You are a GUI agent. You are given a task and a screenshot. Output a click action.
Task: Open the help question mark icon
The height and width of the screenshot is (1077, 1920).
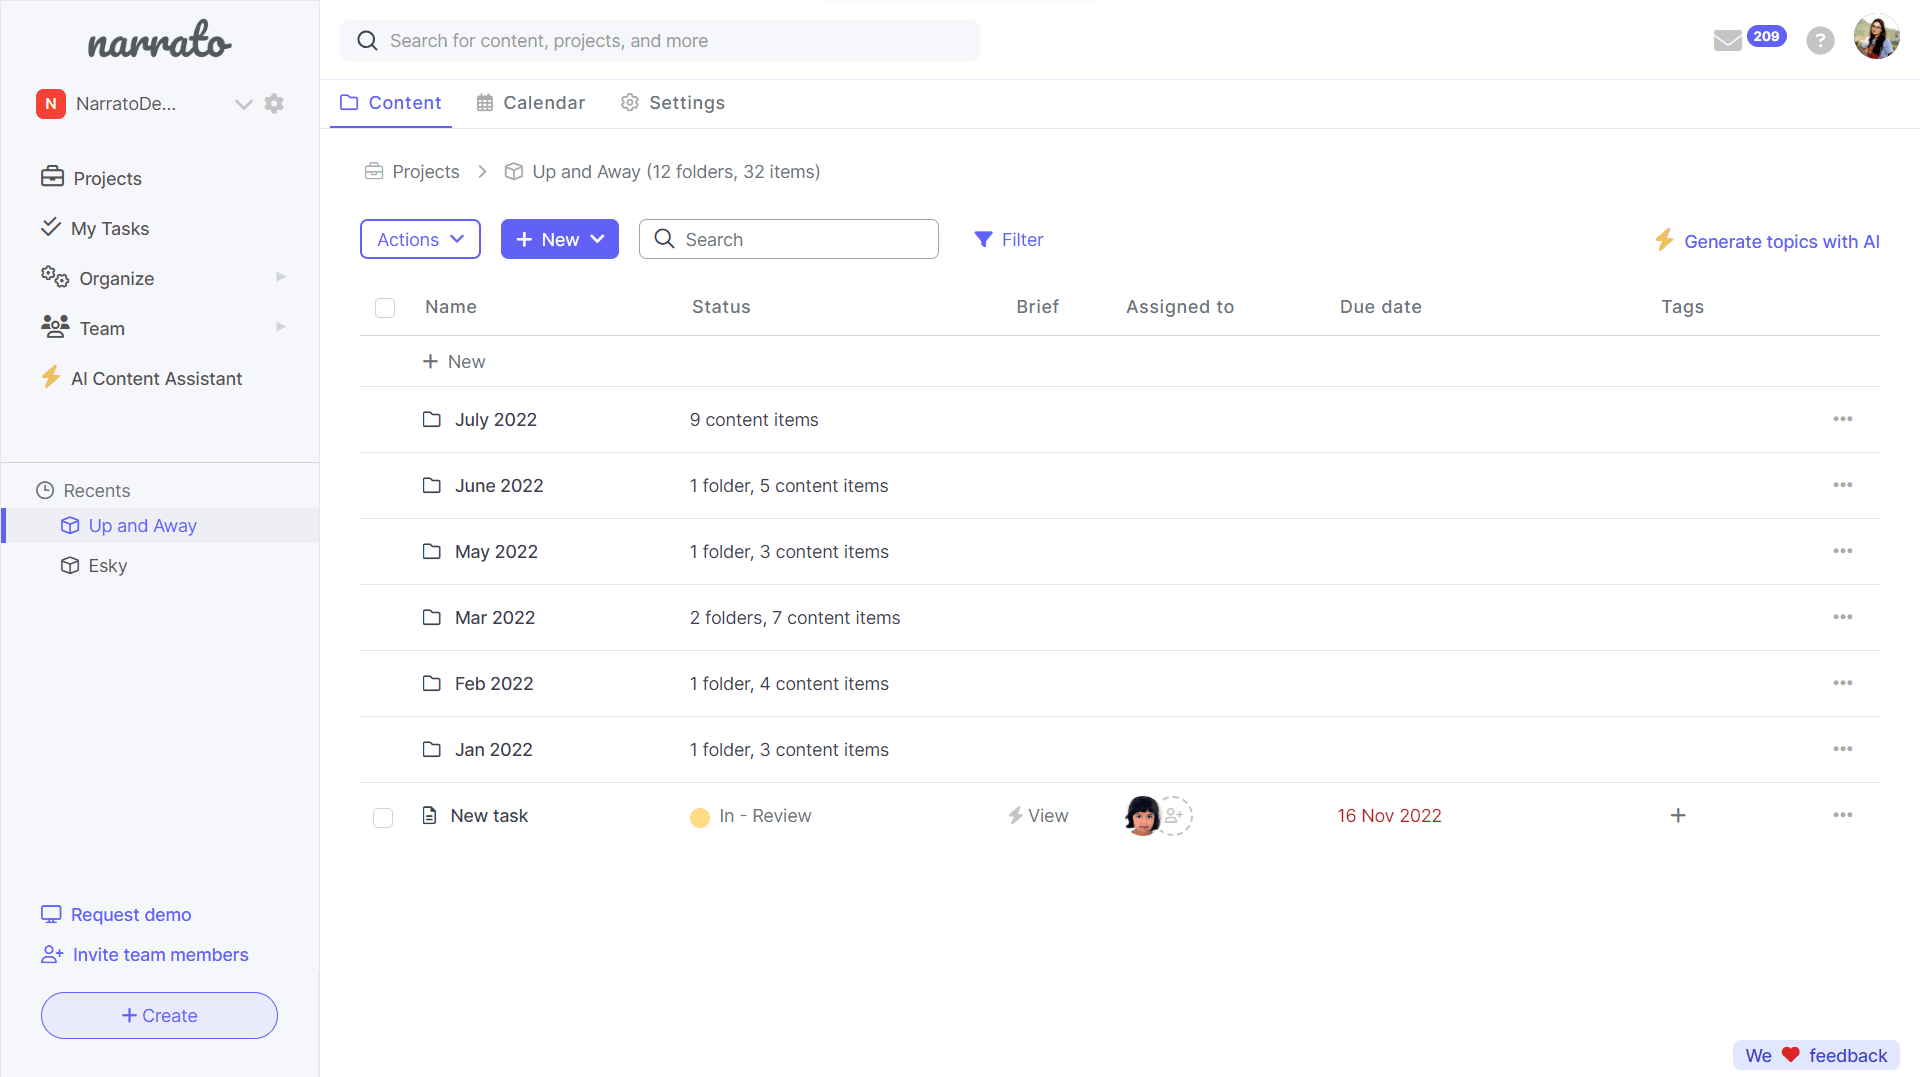pyautogui.click(x=1820, y=40)
